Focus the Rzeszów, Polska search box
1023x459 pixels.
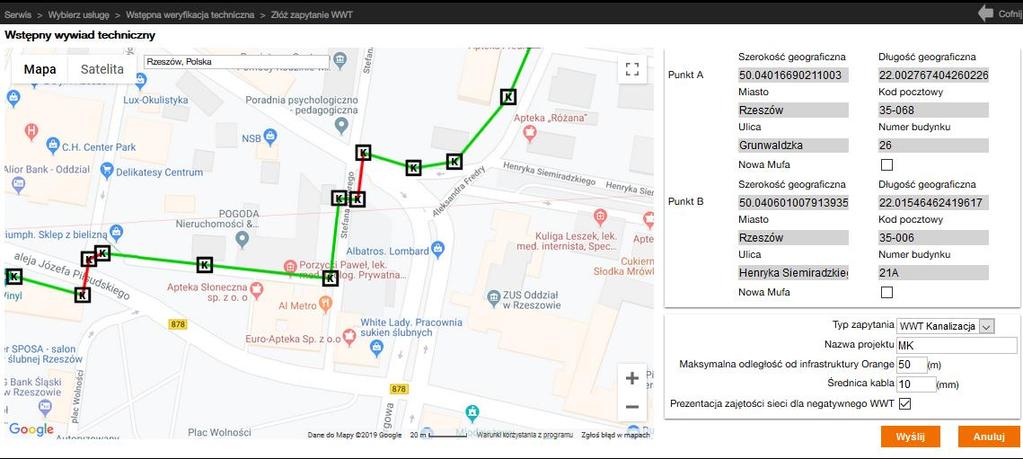point(236,62)
